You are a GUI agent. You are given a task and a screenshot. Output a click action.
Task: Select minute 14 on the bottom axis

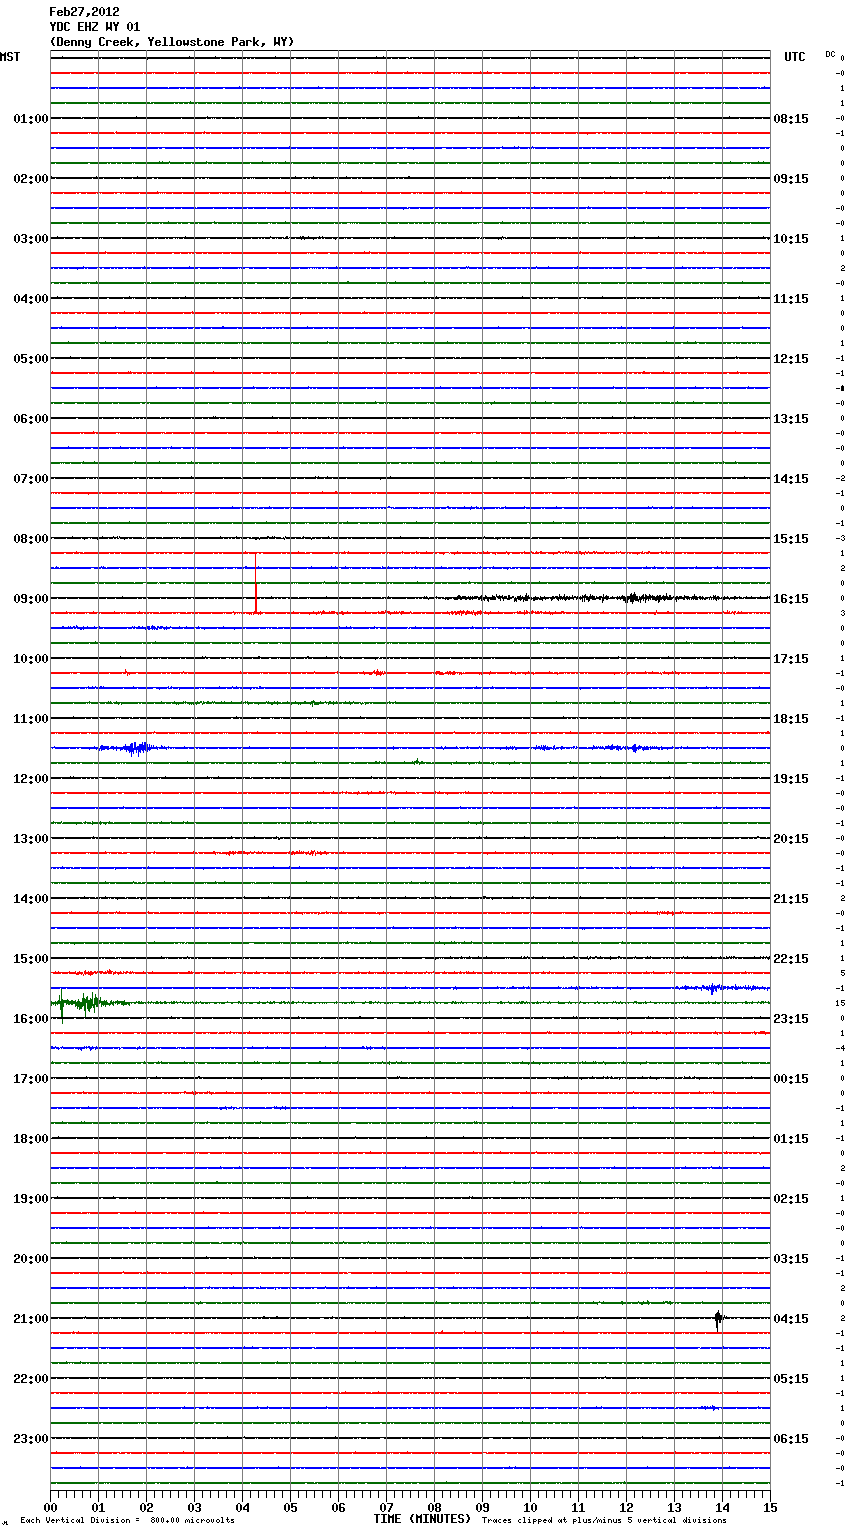click(722, 1507)
